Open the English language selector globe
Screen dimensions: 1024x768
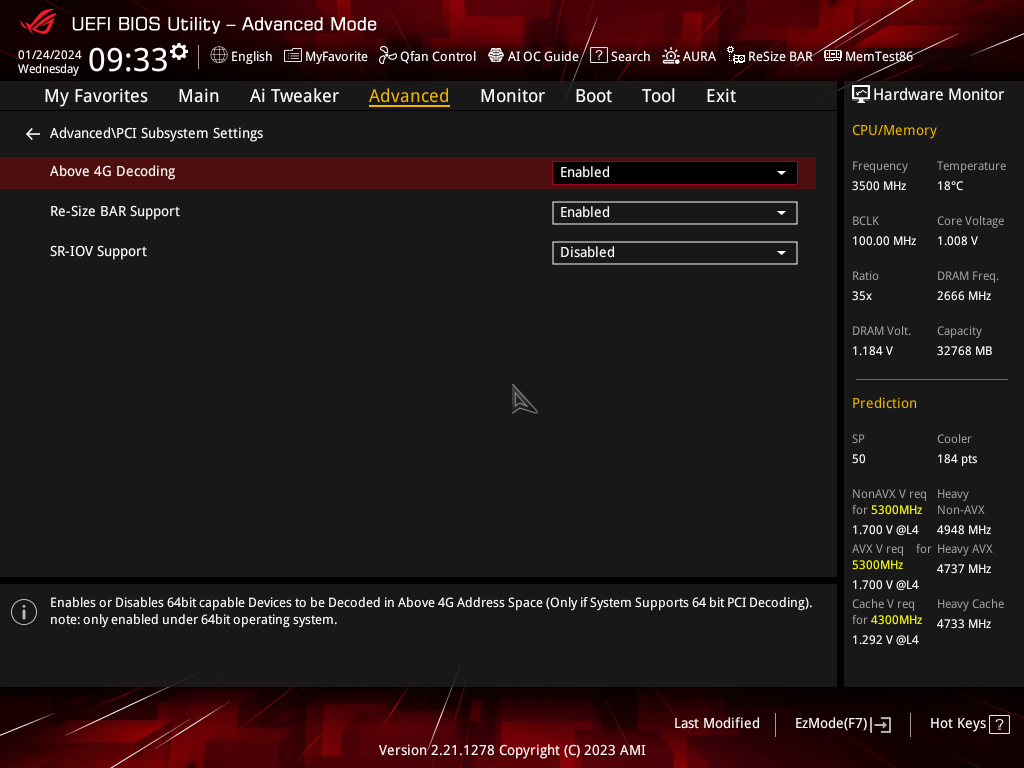pos(219,56)
